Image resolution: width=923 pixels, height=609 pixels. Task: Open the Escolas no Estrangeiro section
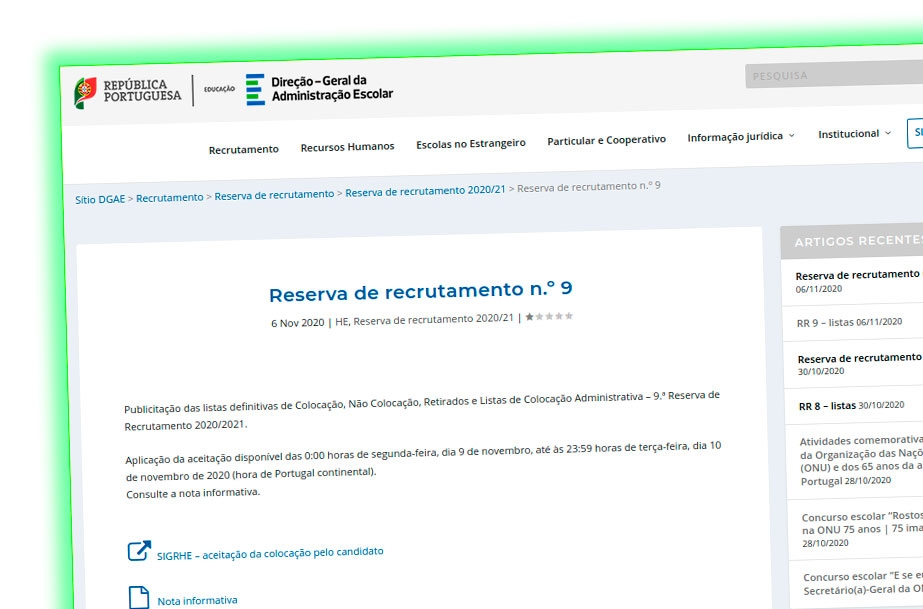click(470, 143)
